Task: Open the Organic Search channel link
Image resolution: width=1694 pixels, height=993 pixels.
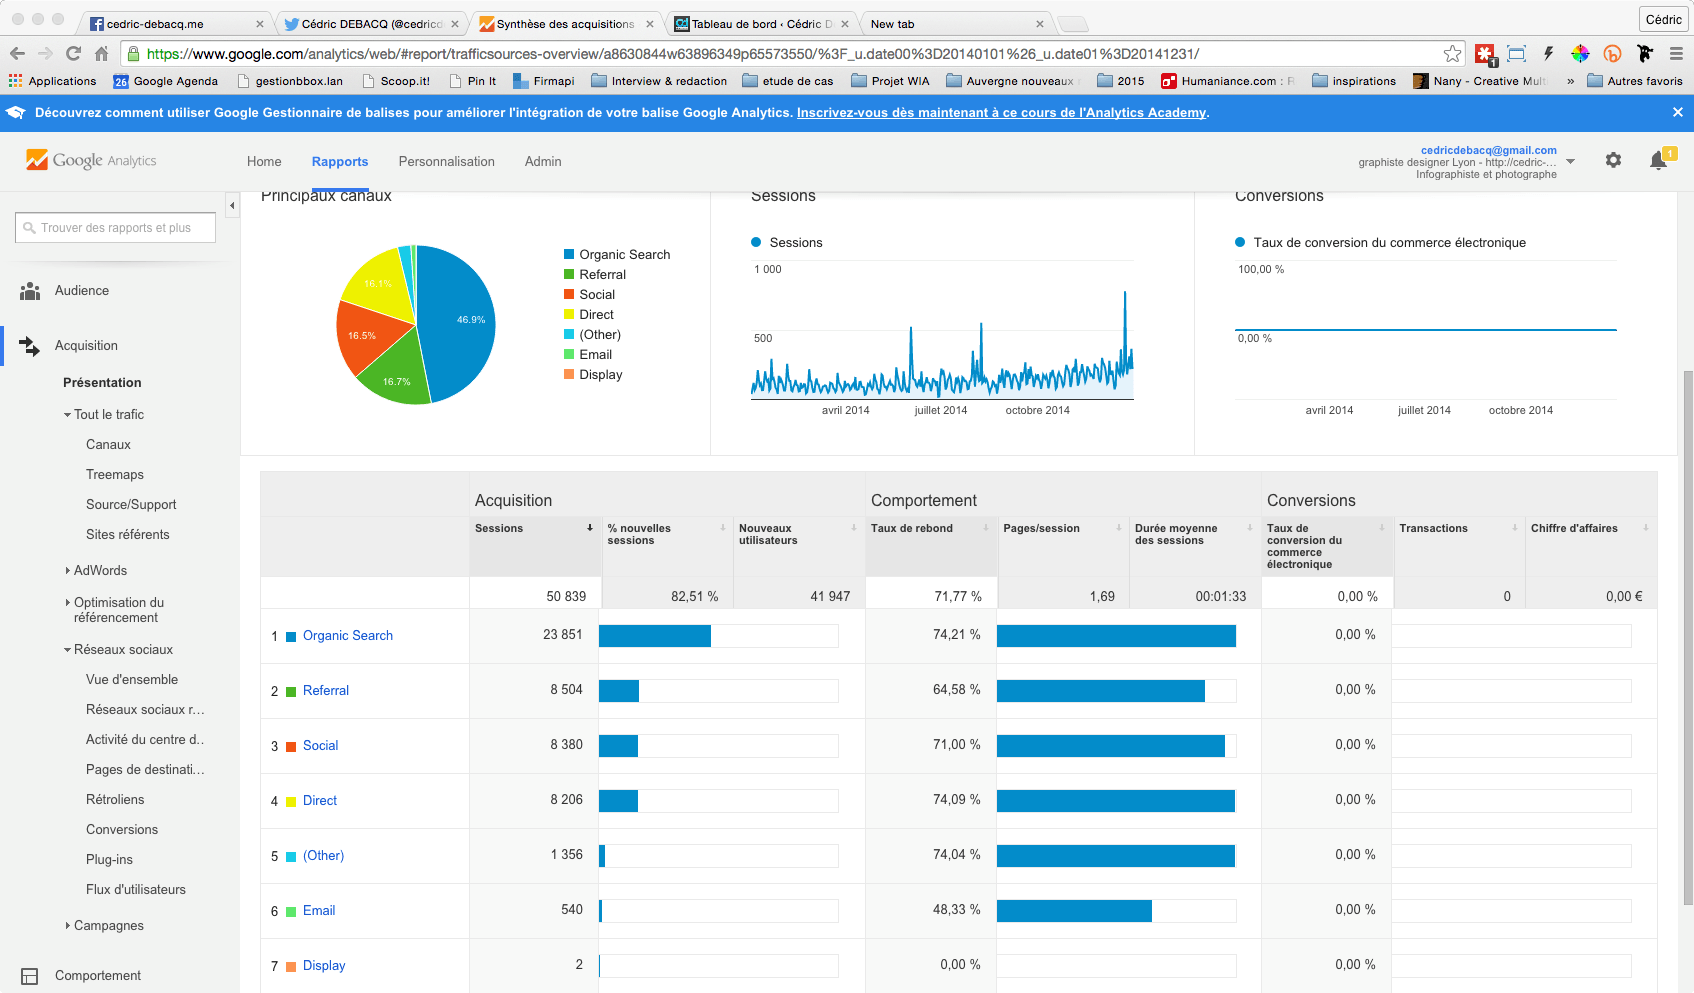Action: 347,636
